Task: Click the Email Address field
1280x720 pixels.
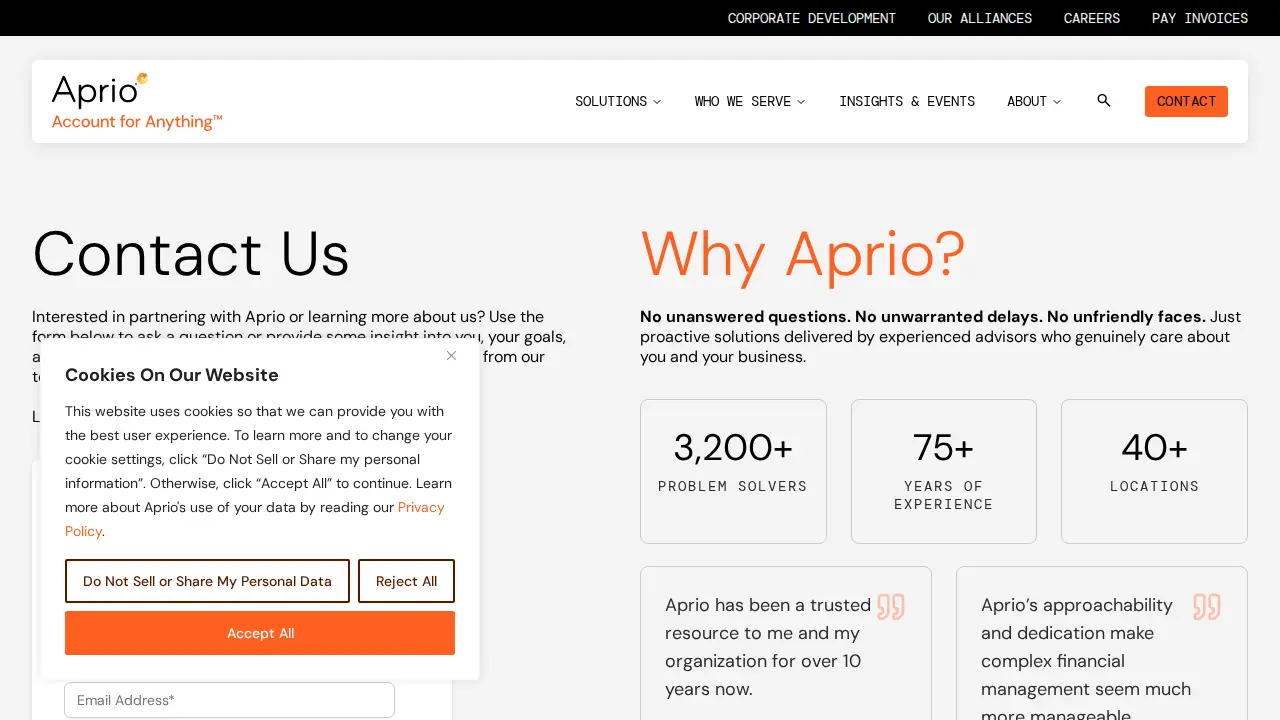Action: pyautogui.click(x=229, y=700)
